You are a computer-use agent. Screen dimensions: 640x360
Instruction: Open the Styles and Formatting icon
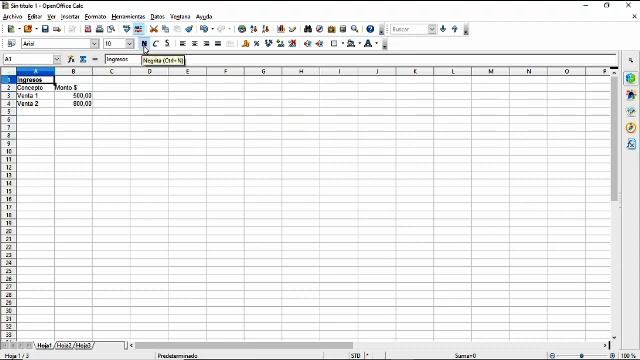tap(11, 43)
